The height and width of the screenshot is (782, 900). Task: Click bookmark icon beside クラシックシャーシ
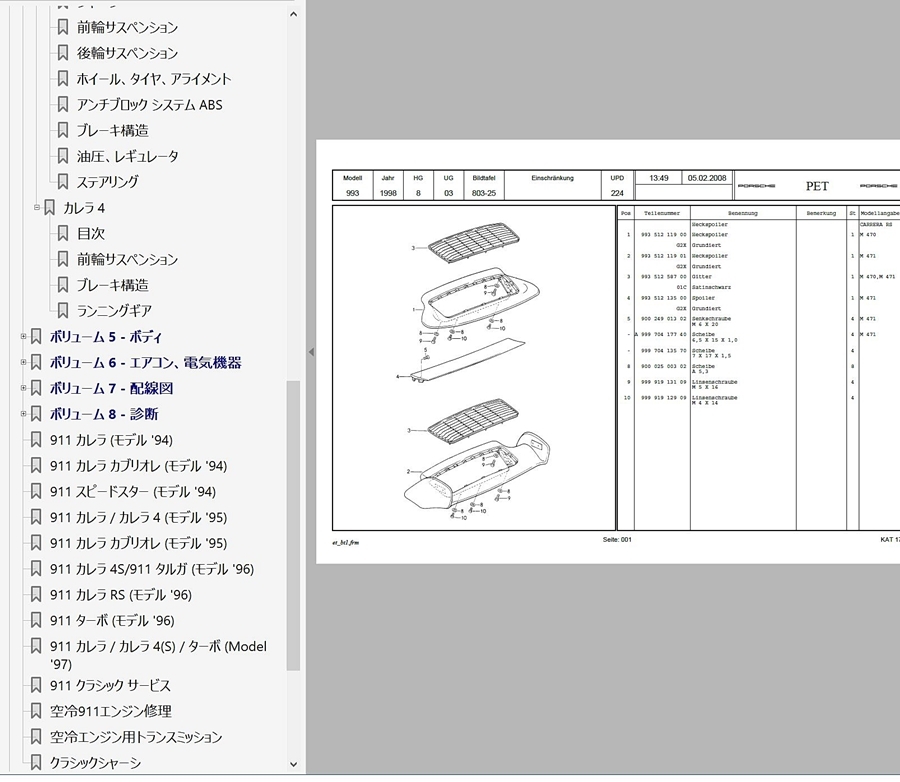[x=36, y=762]
